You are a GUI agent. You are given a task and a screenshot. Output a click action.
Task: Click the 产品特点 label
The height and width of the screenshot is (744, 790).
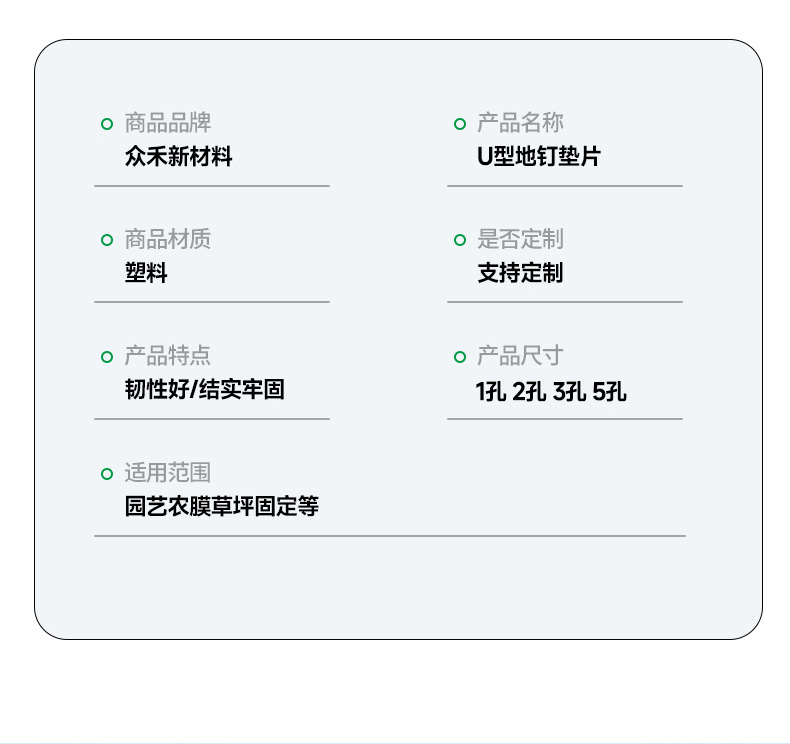[x=167, y=356]
